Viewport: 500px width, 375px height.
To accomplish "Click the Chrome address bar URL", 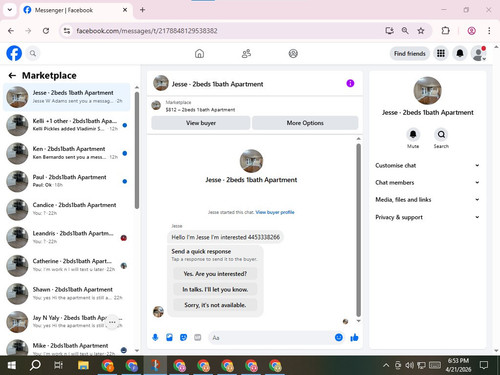I will tap(147, 31).
